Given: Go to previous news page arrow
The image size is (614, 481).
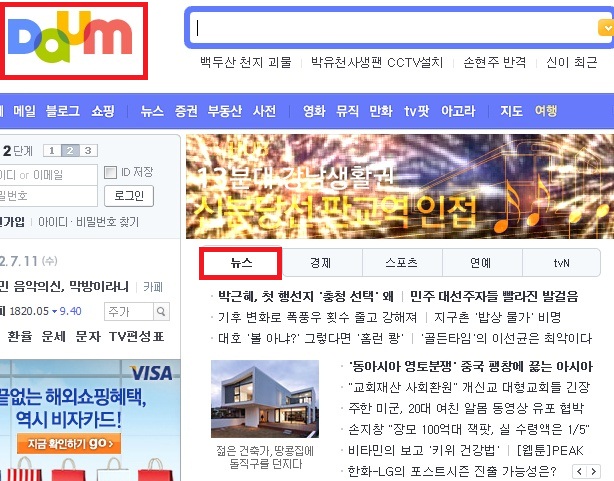Looking at the screenshot, I should 580,471.
